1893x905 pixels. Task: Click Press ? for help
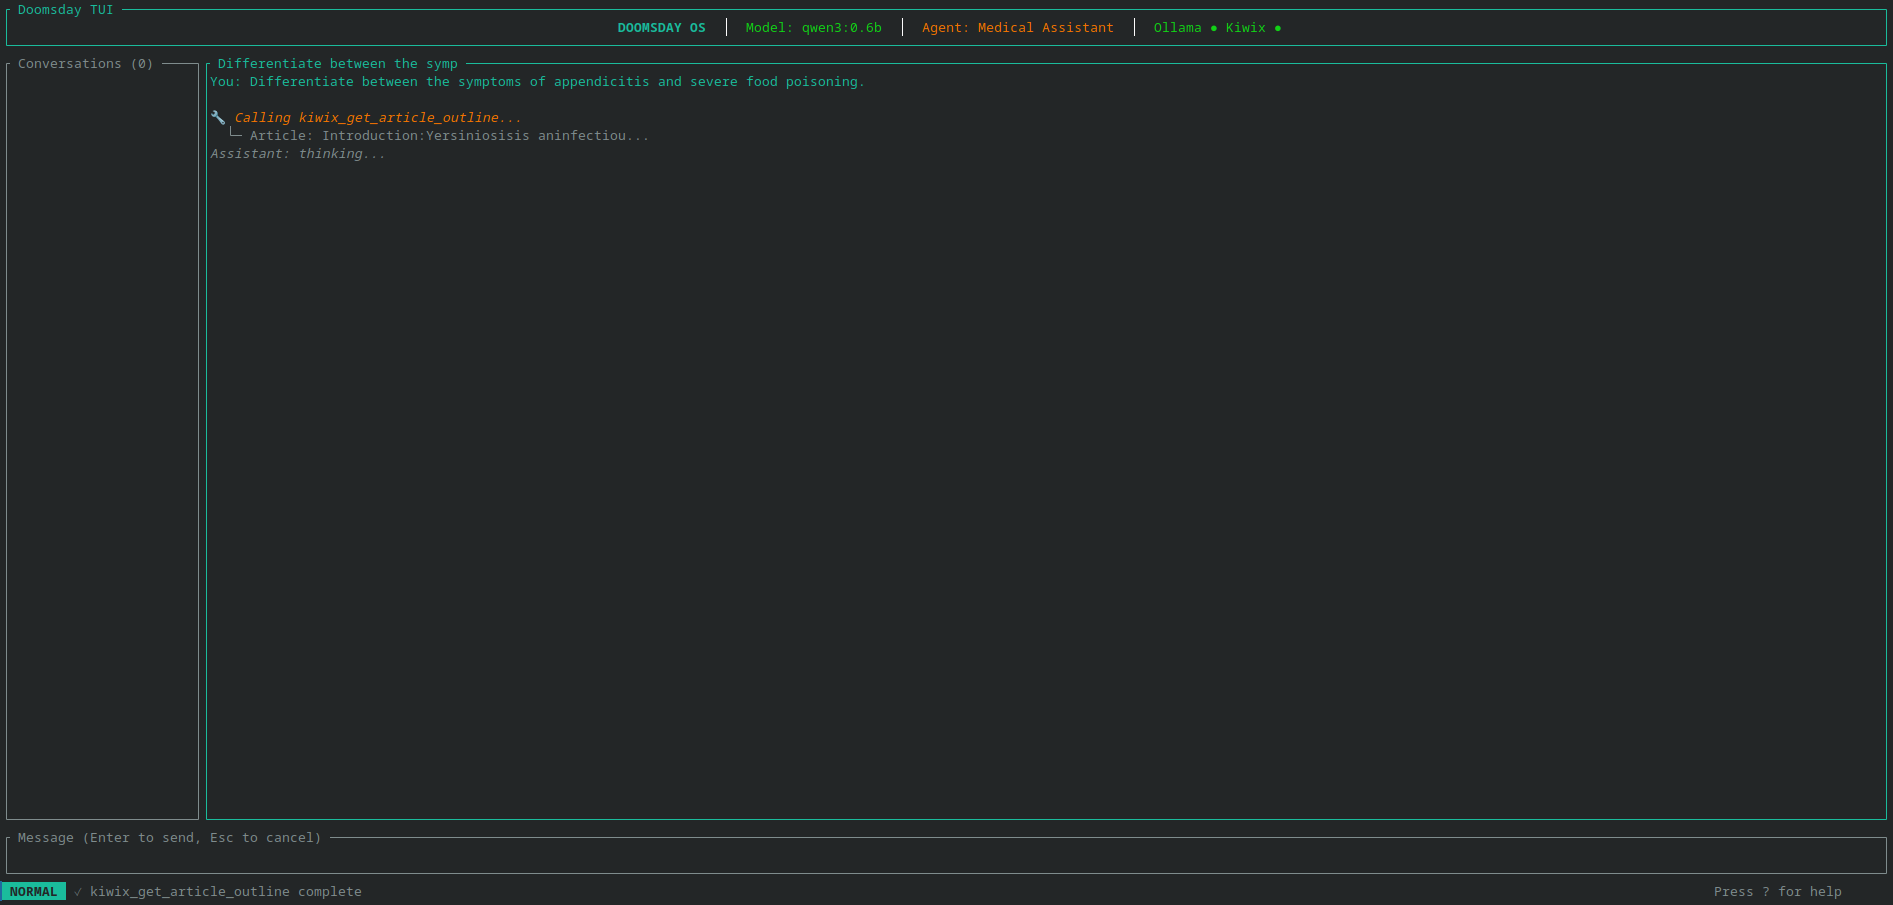(x=1779, y=891)
